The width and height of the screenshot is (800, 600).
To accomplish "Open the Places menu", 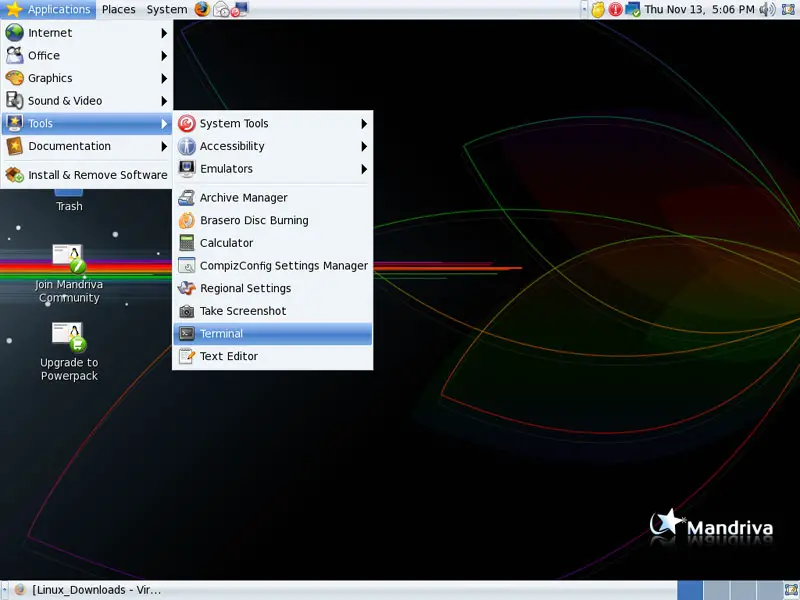I will (x=118, y=9).
